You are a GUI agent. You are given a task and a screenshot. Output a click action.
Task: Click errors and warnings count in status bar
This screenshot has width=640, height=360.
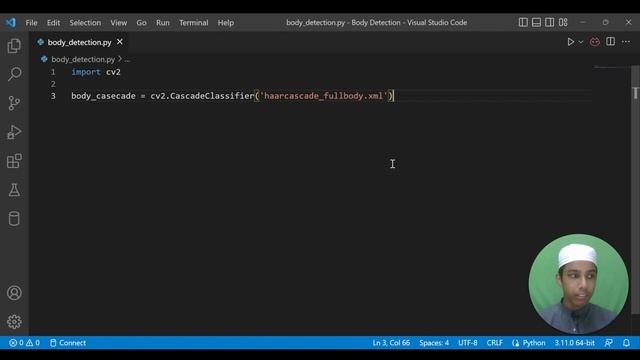[24, 343]
